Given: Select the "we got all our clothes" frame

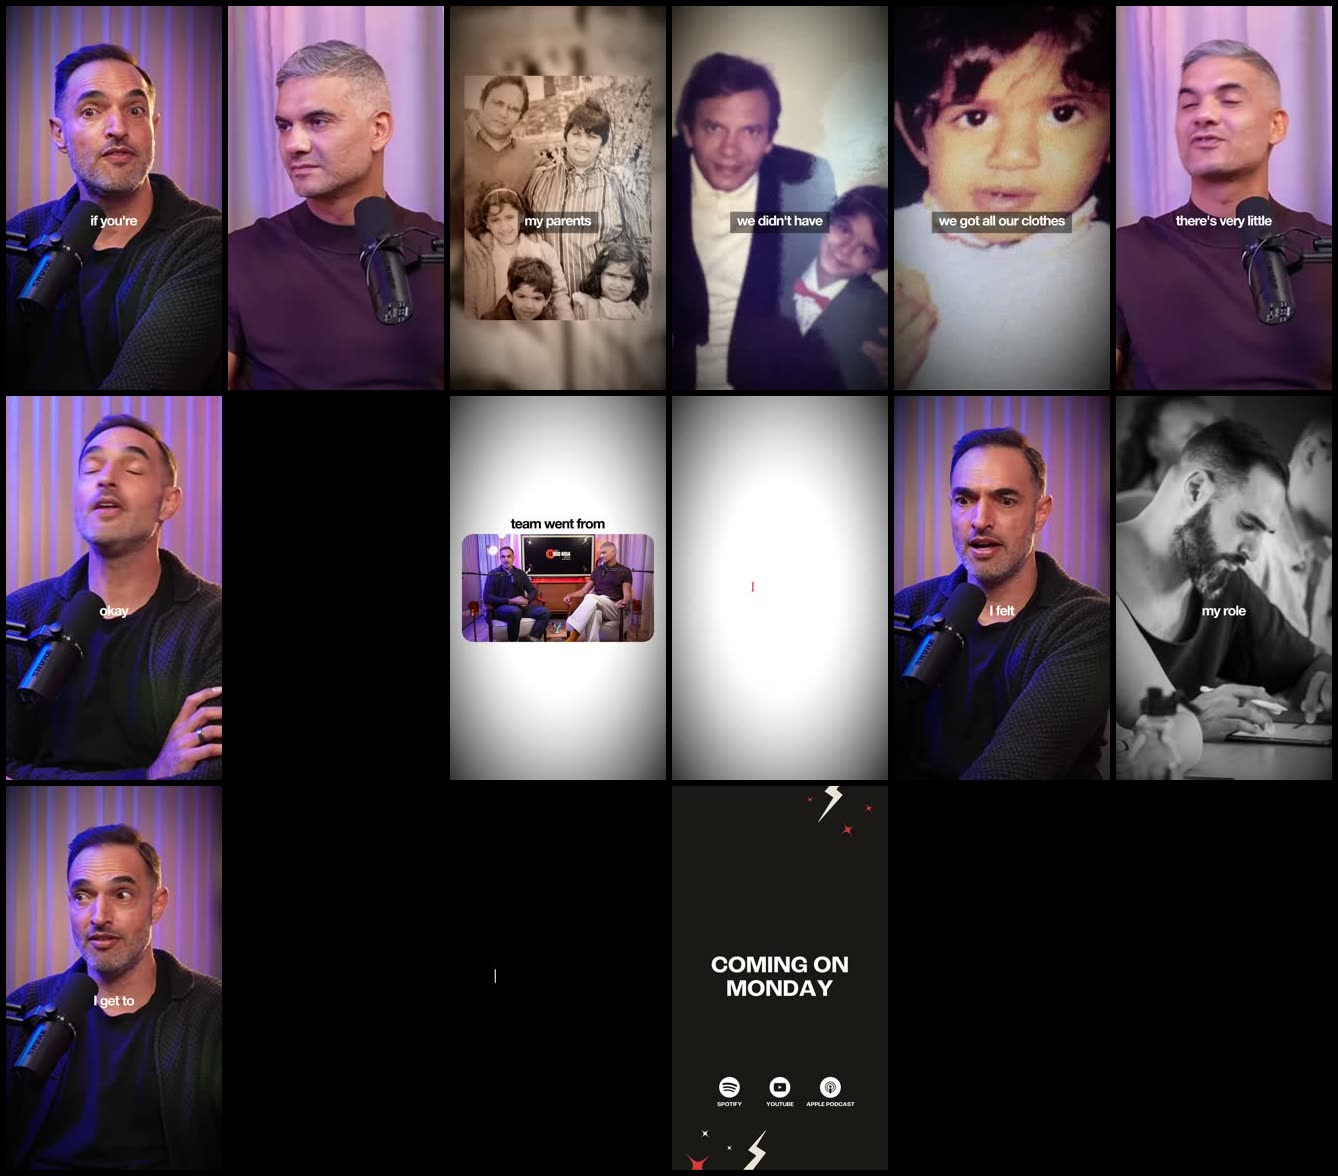Looking at the screenshot, I should click(1002, 198).
